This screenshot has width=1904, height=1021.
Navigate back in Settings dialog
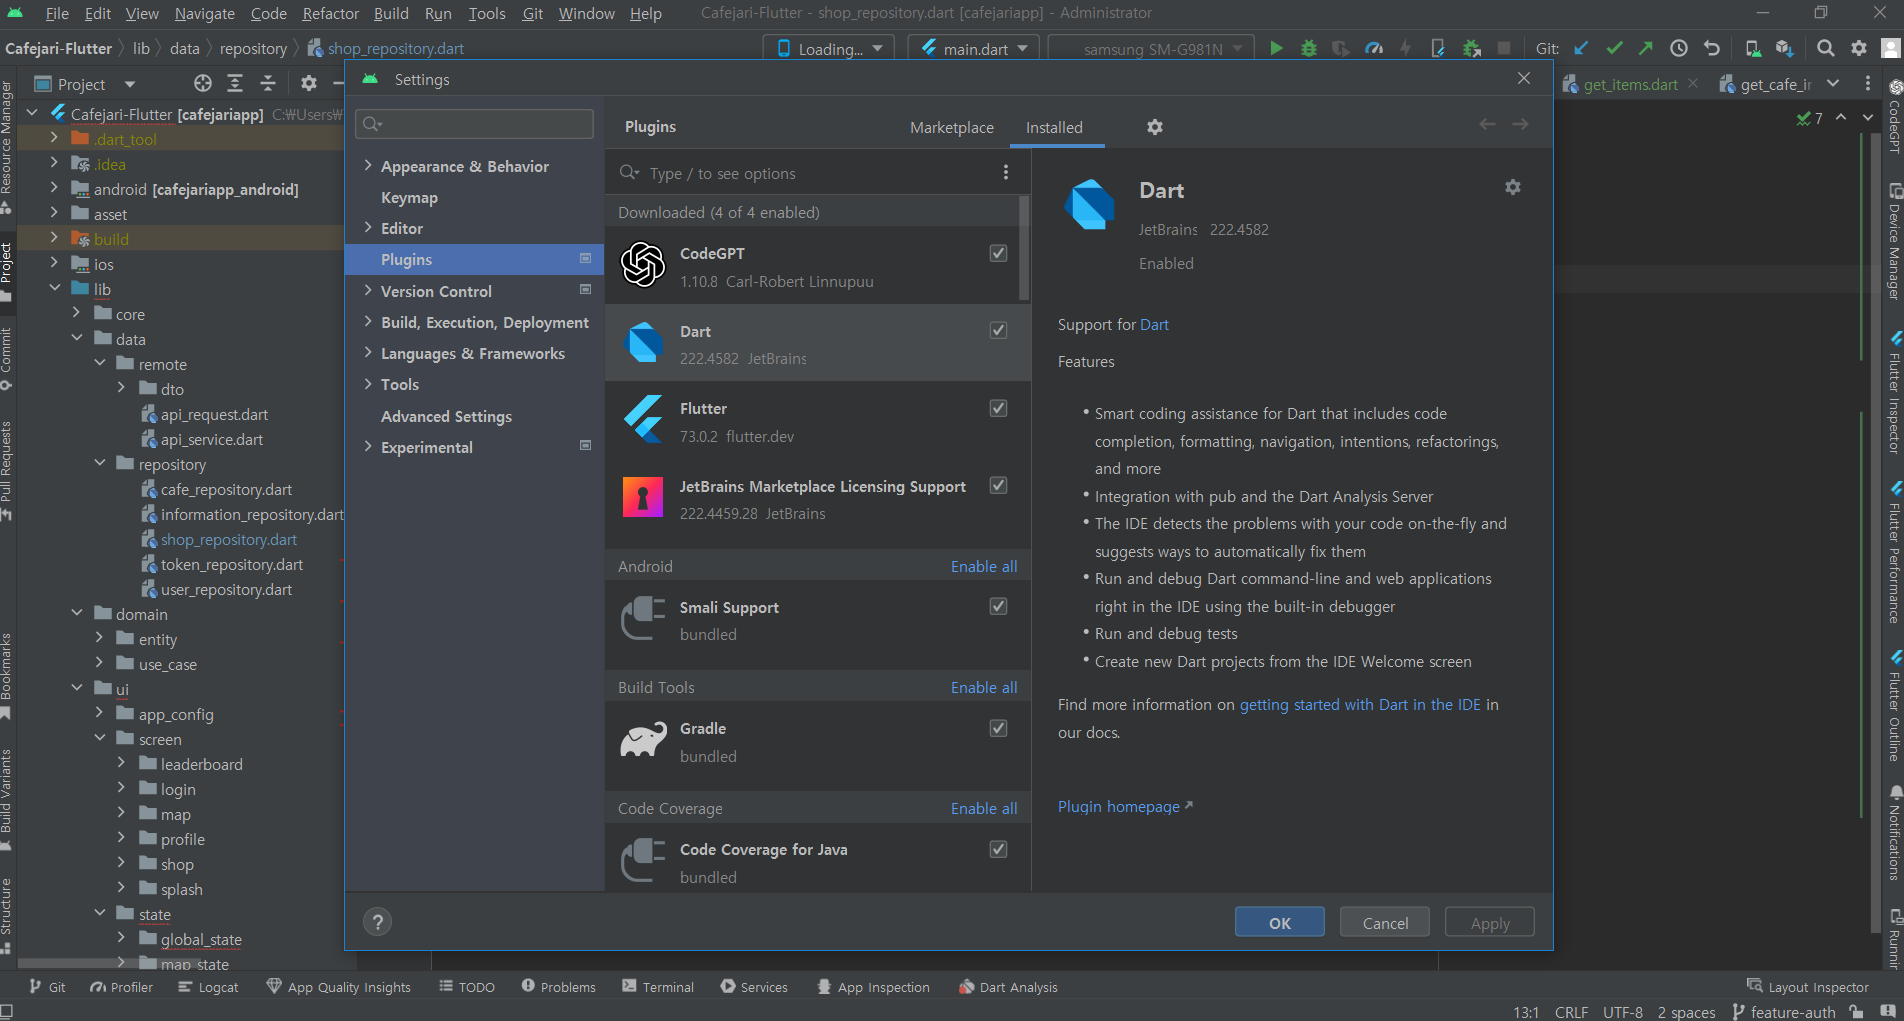pyautogui.click(x=1487, y=124)
